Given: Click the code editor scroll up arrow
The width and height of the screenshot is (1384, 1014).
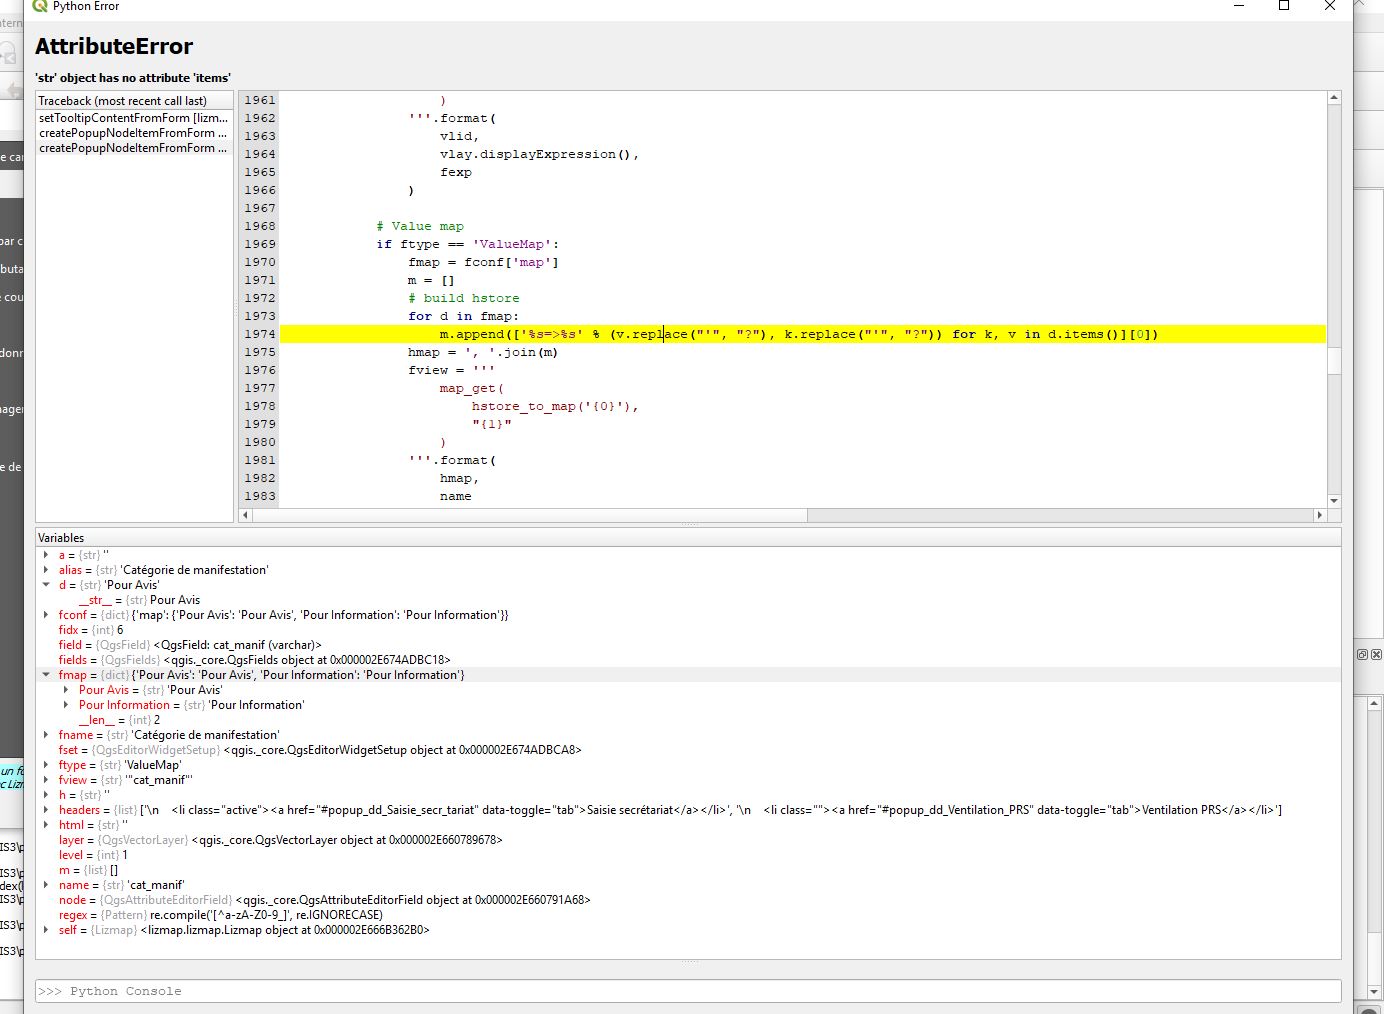Looking at the screenshot, I should 1334,98.
